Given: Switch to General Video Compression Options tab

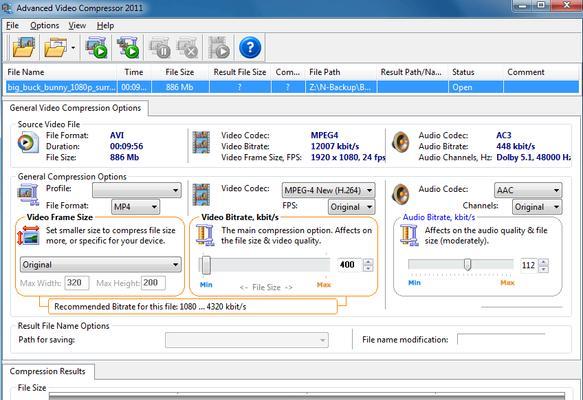Looking at the screenshot, I should 75,108.
